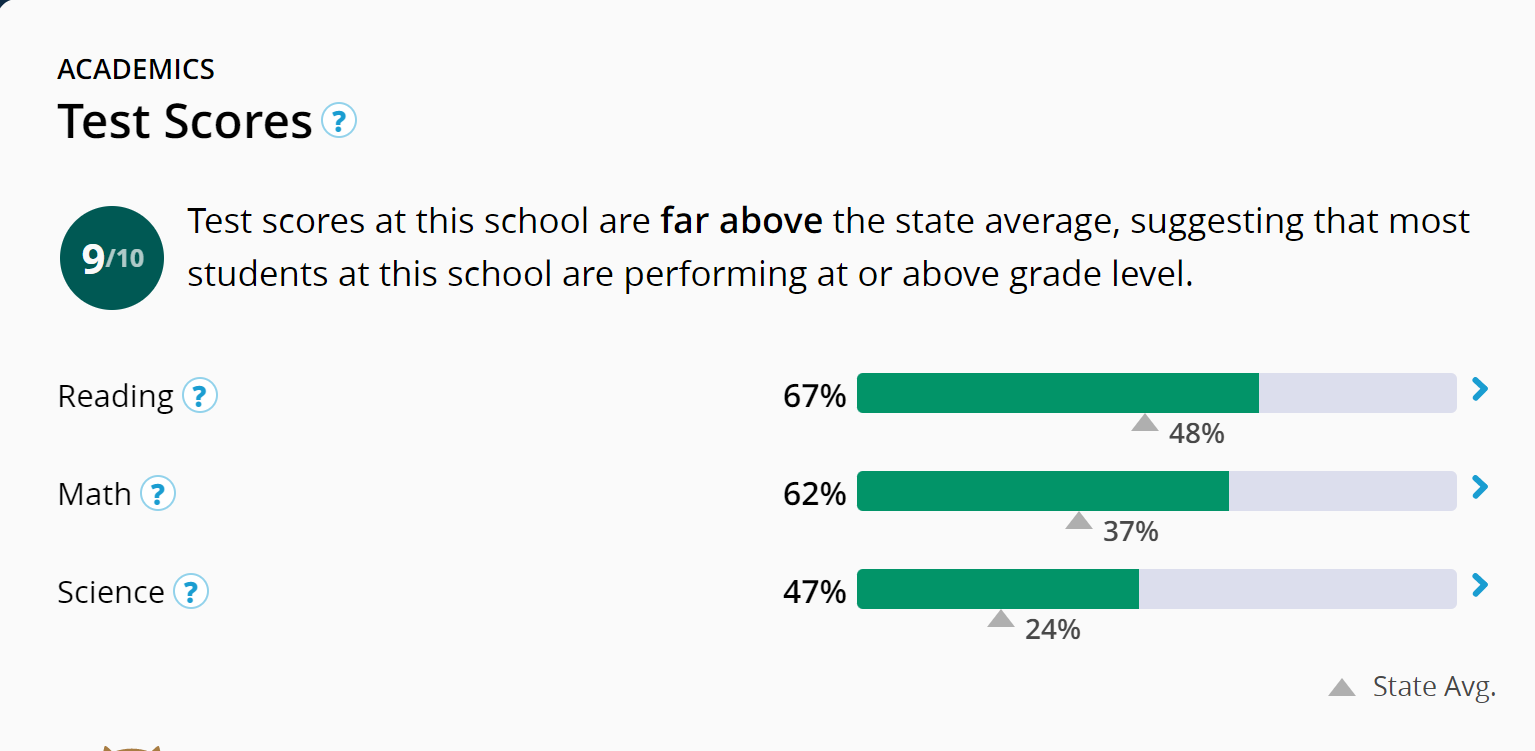Screen dimensions: 1535x751
Task: Click the Test Scores heading
Action: (185, 122)
